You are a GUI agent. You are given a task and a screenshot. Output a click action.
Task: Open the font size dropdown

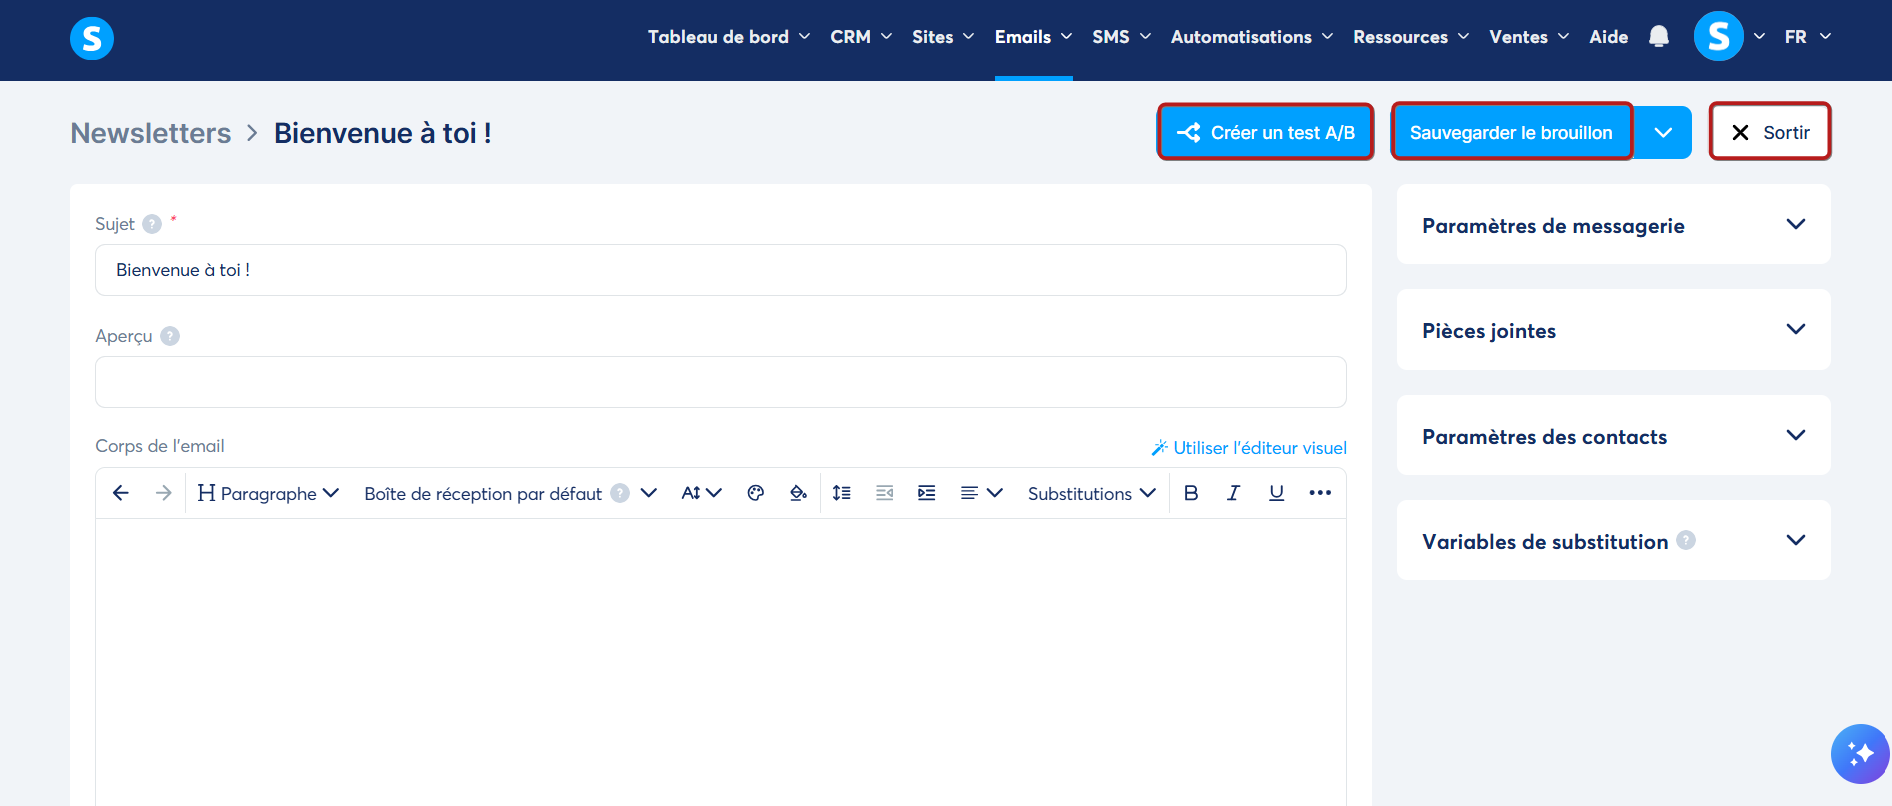click(701, 493)
